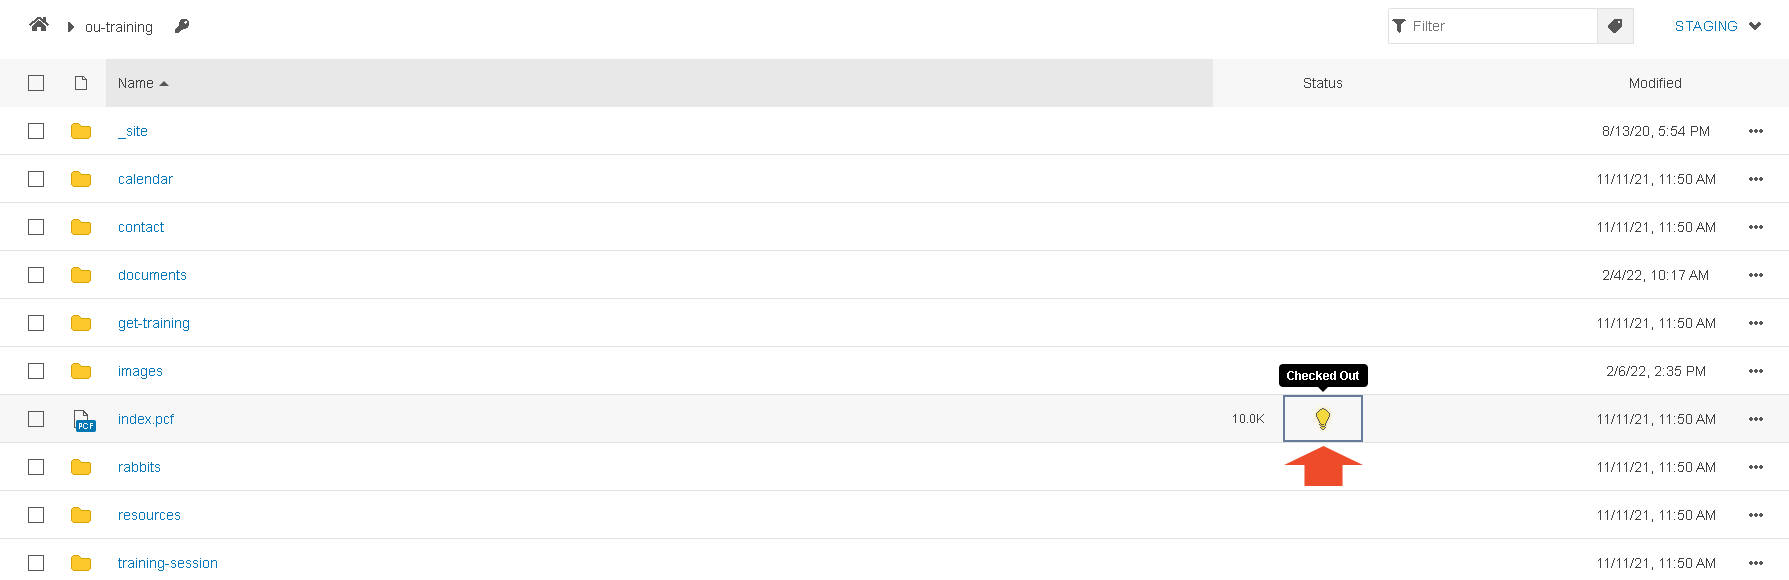Expand the breadcrumb arrow before ou-training
1789x580 pixels.
(x=71, y=27)
